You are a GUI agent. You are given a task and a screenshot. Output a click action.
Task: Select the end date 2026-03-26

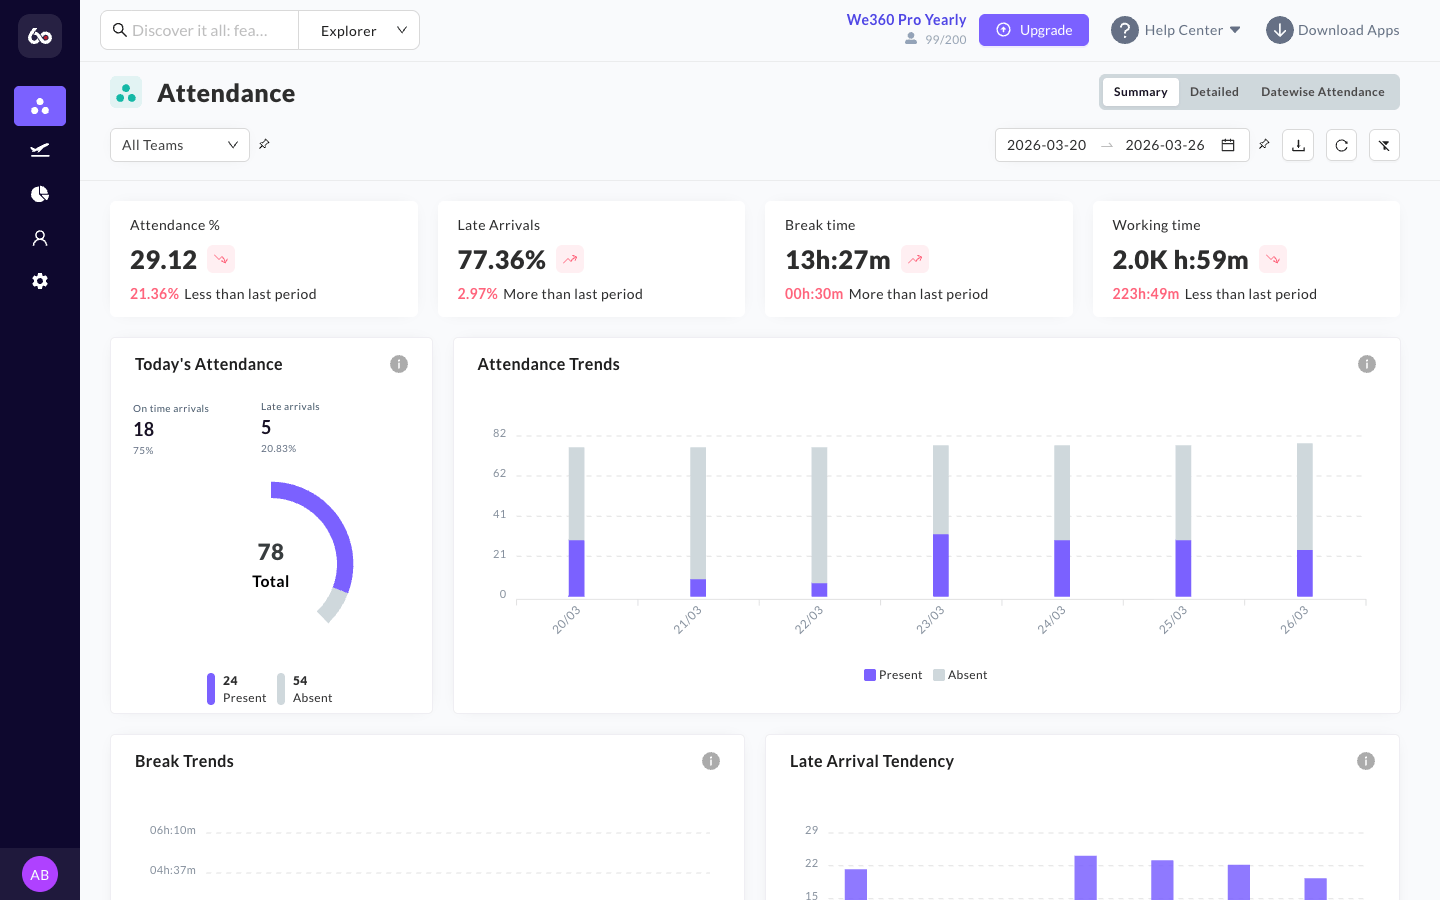point(1165,145)
